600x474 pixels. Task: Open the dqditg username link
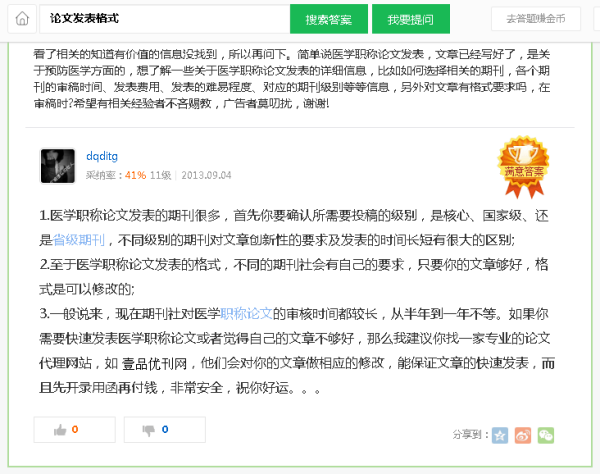tap(102, 156)
